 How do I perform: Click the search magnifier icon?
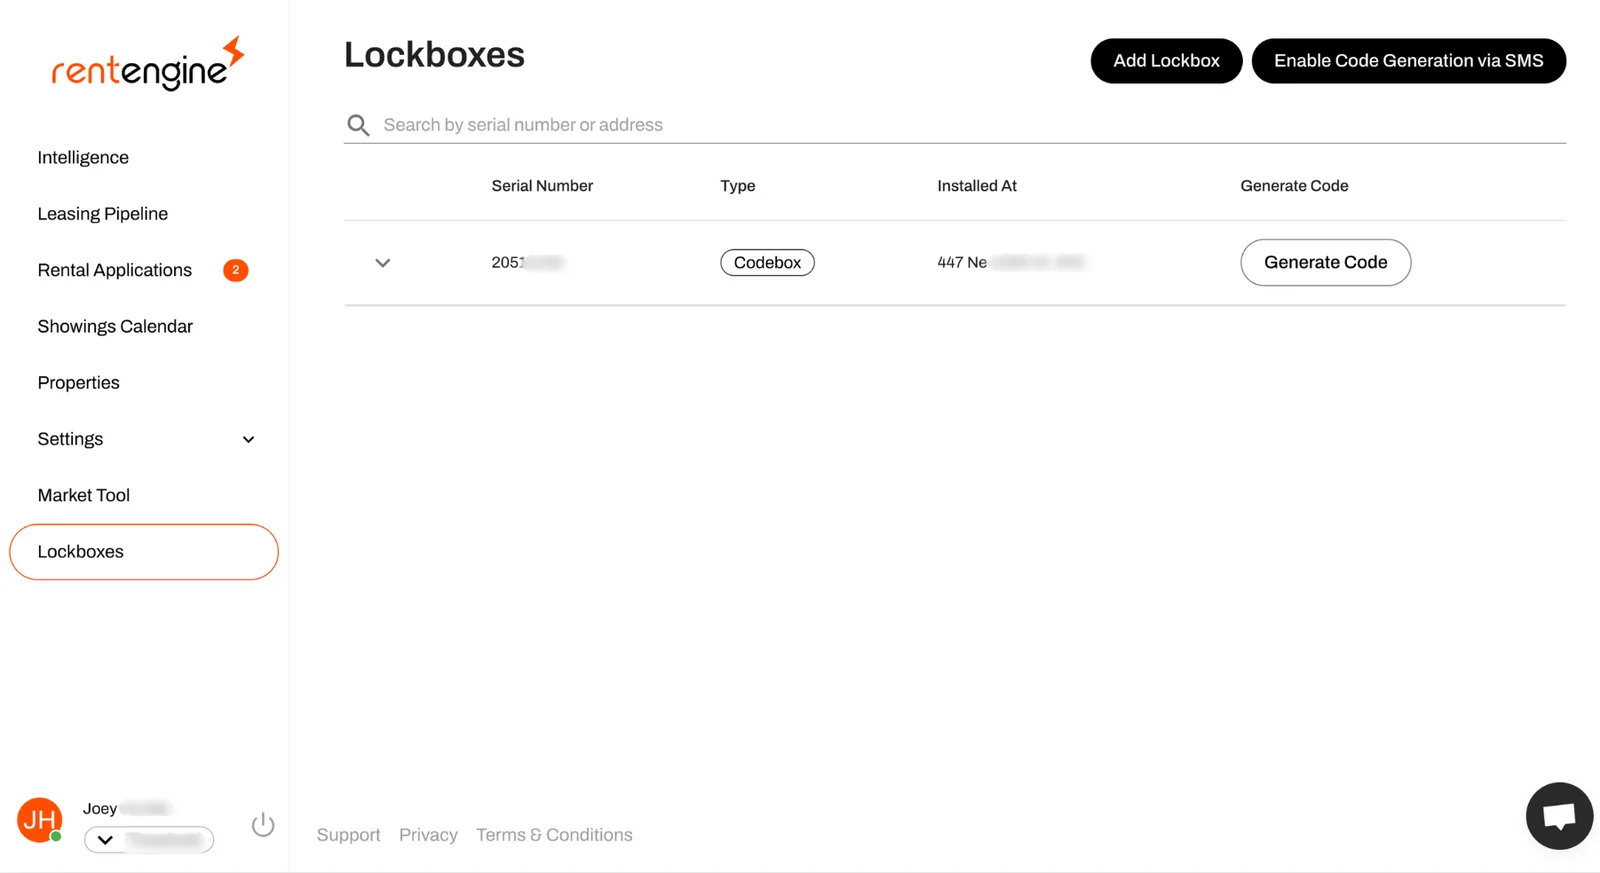click(358, 124)
